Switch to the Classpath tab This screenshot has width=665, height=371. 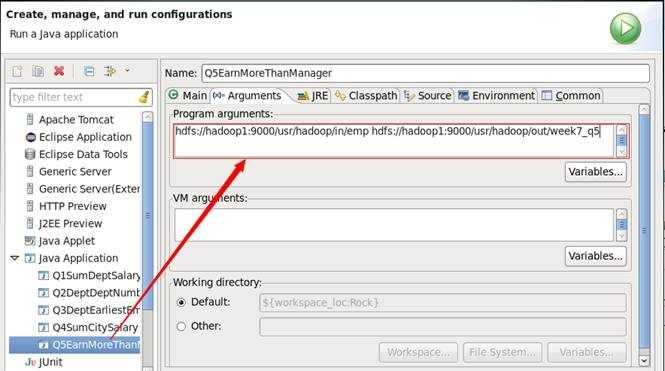[366, 96]
